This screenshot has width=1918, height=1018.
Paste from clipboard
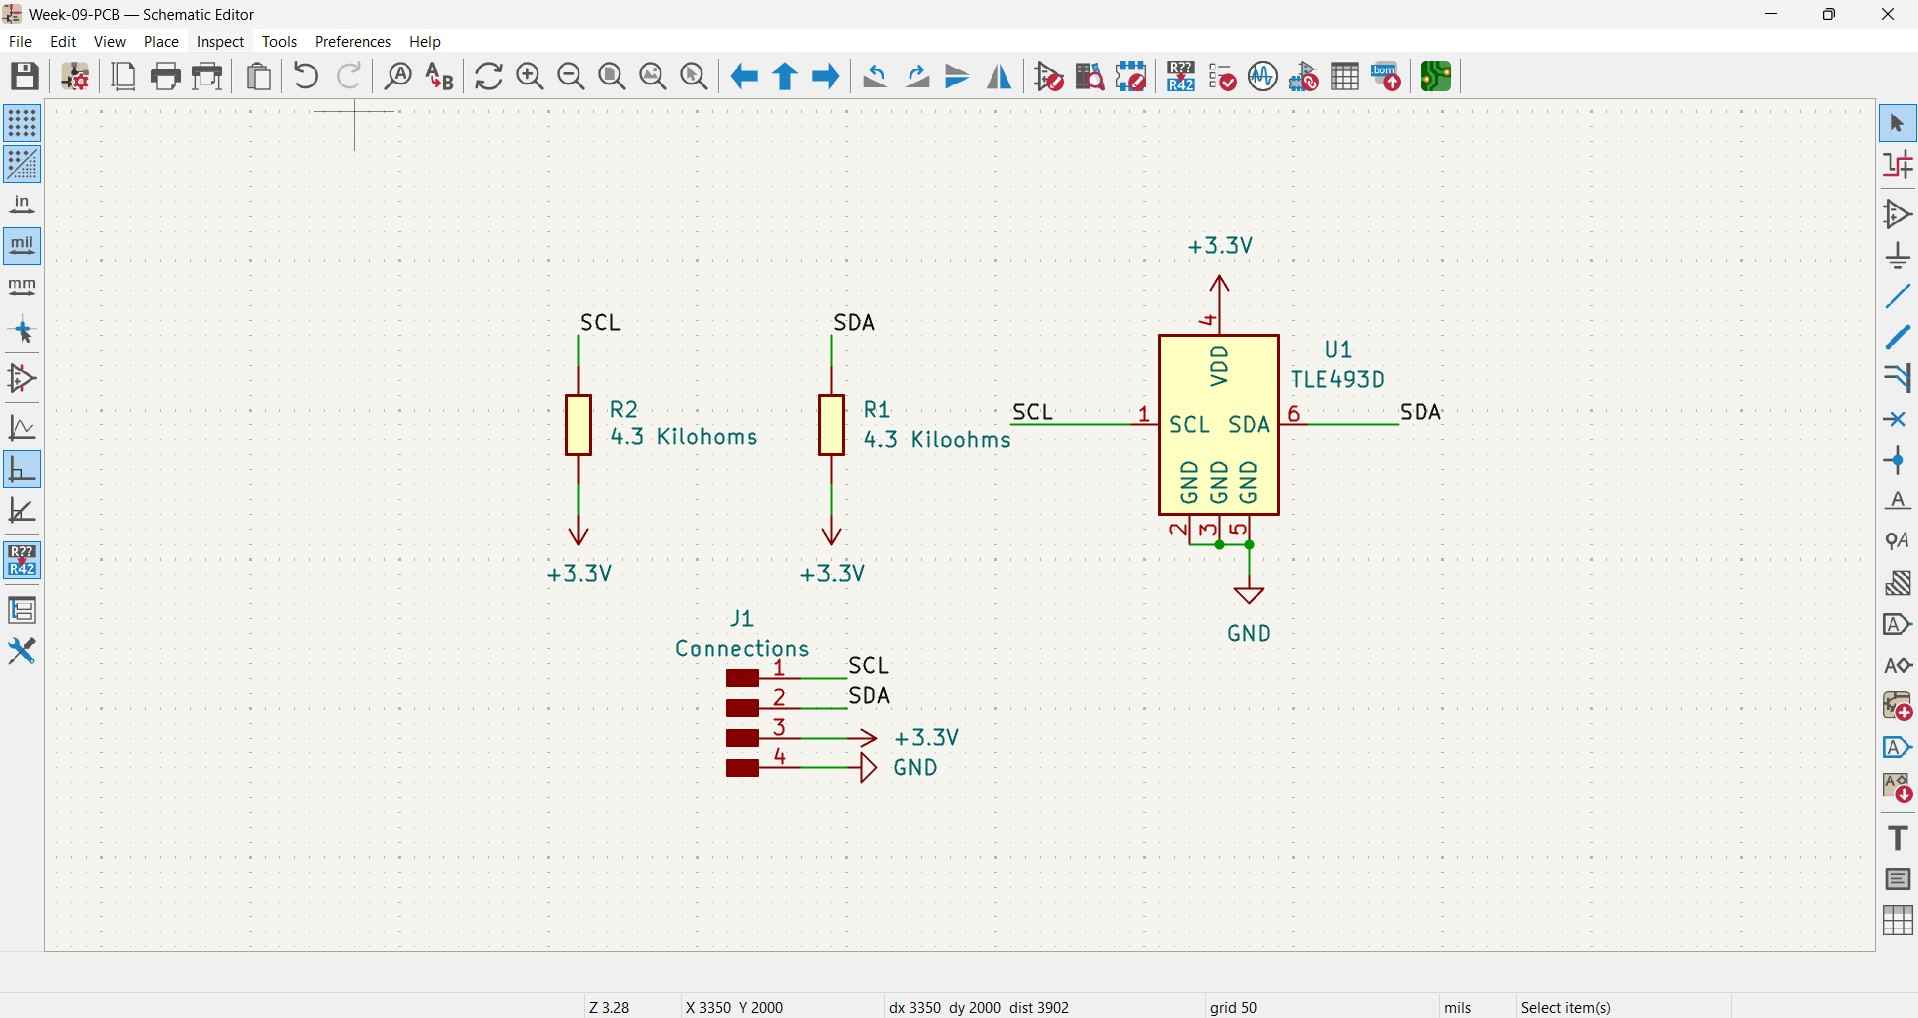point(259,76)
